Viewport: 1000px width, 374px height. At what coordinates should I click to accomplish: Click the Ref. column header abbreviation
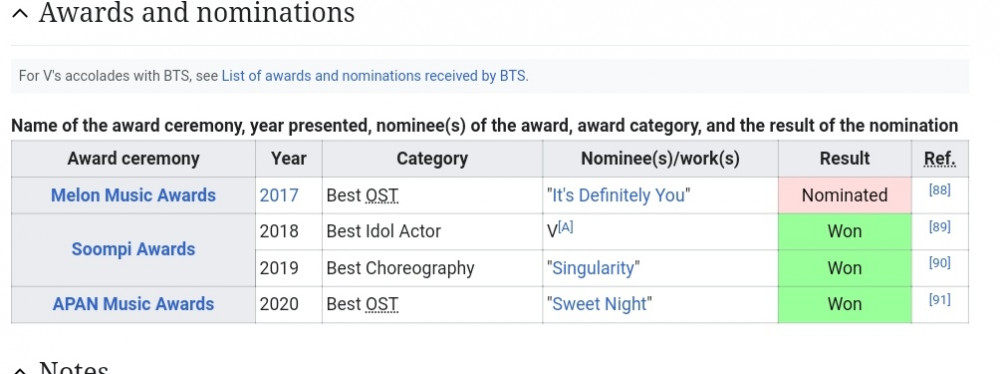click(x=940, y=159)
